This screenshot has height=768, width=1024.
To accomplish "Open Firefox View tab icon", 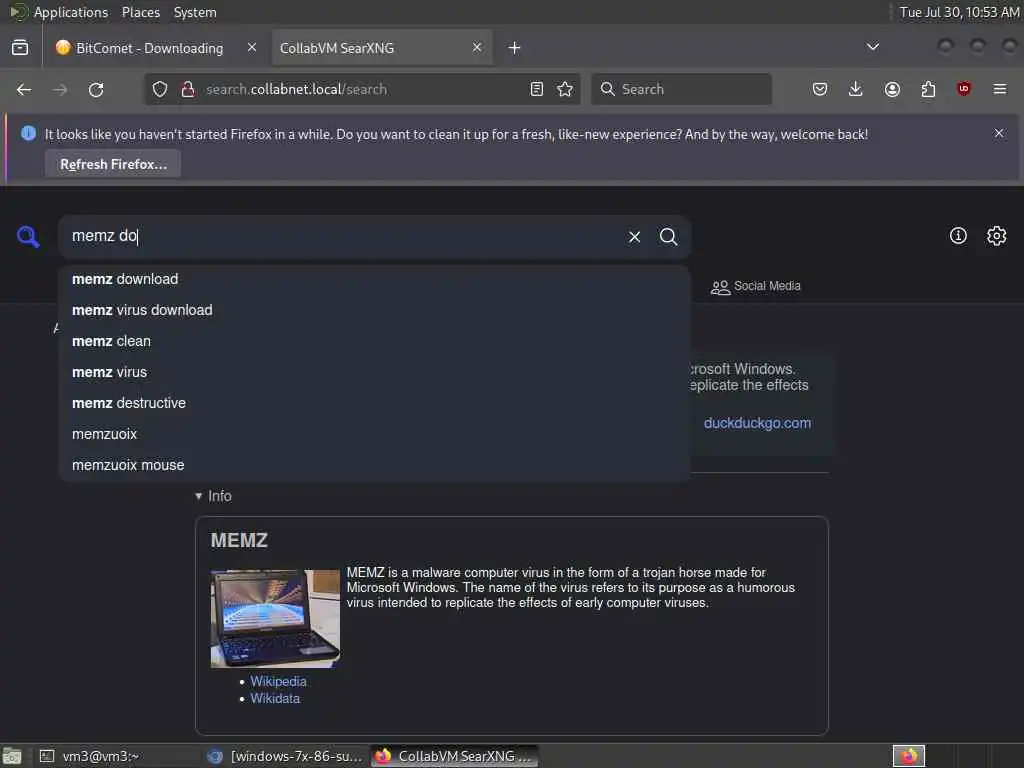I will tap(20, 48).
